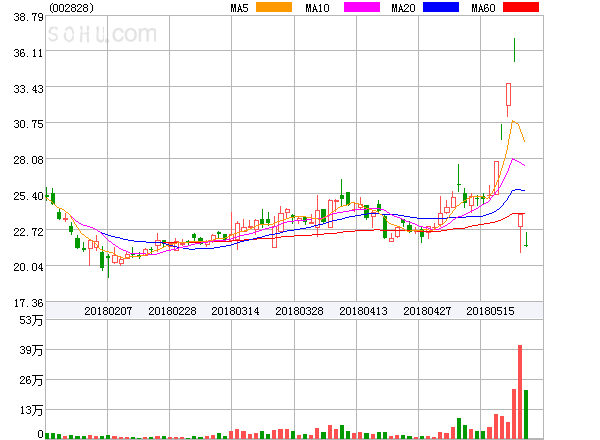Click the 20180427 date label
This screenshot has width=600, height=440.
pos(427,311)
